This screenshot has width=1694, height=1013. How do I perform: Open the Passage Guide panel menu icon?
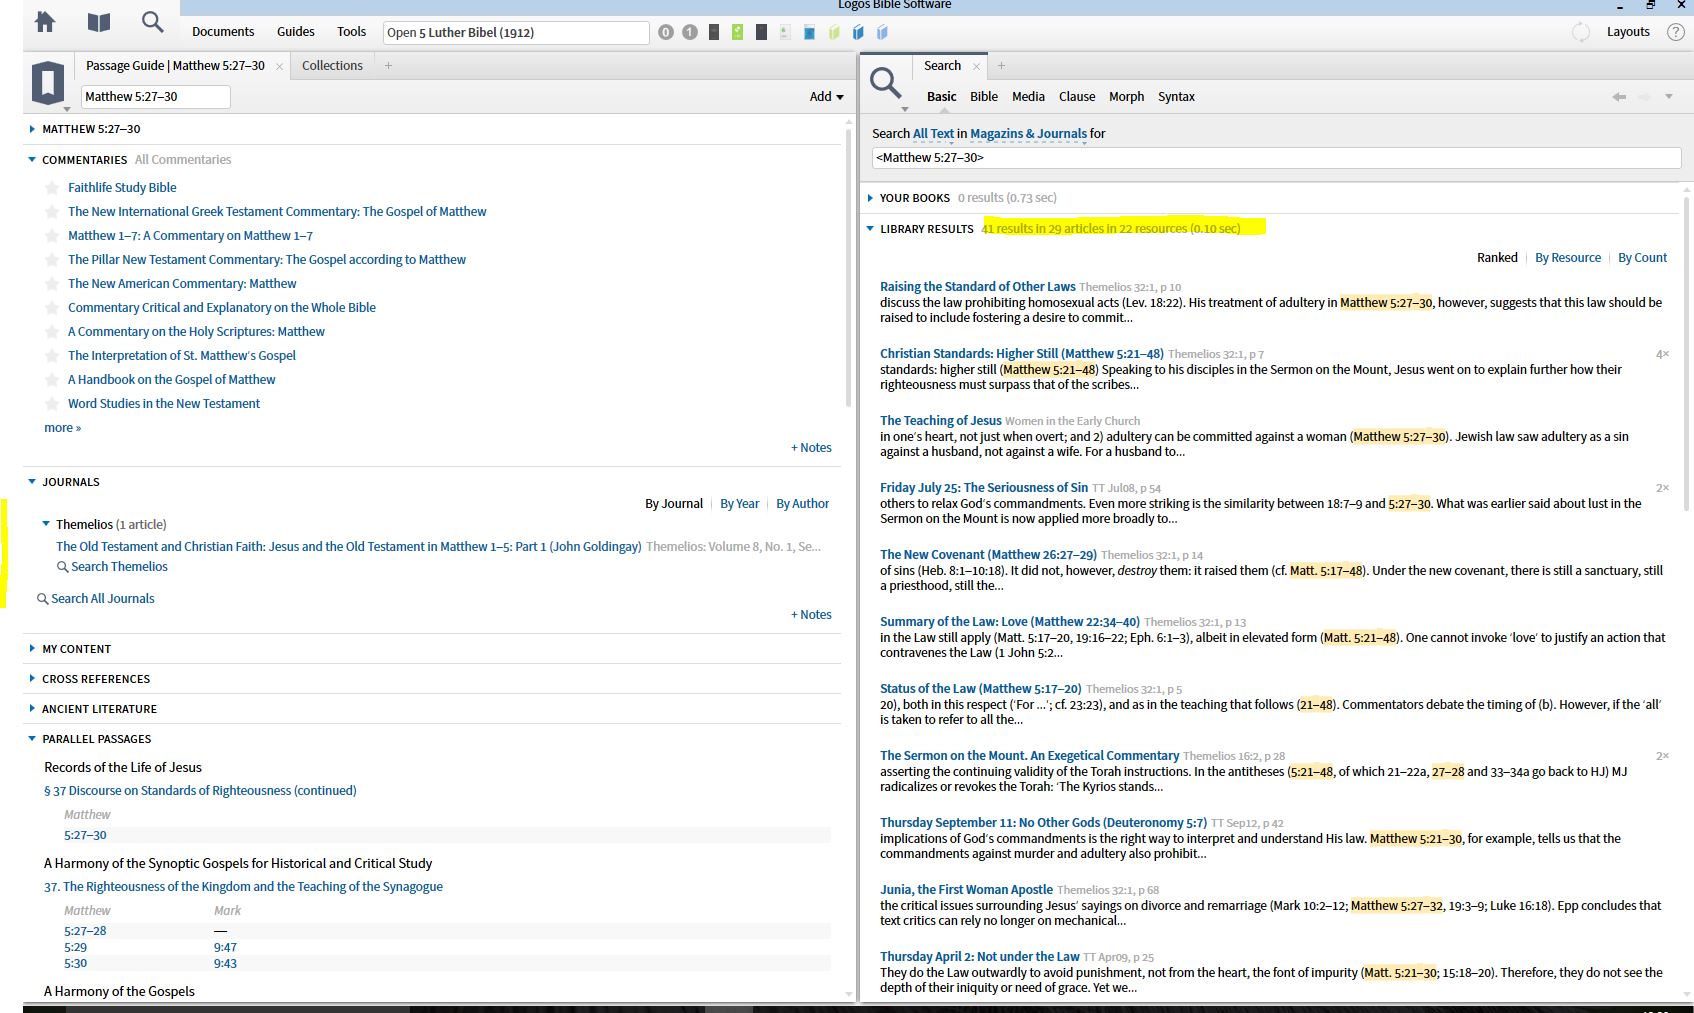point(48,83)
